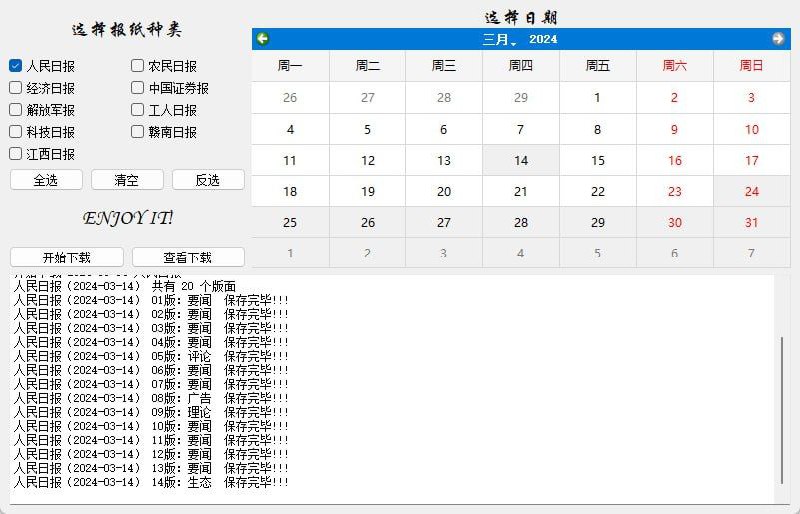Choose March 8 on the calendar

pyautogui.click(x=597, y=129)
